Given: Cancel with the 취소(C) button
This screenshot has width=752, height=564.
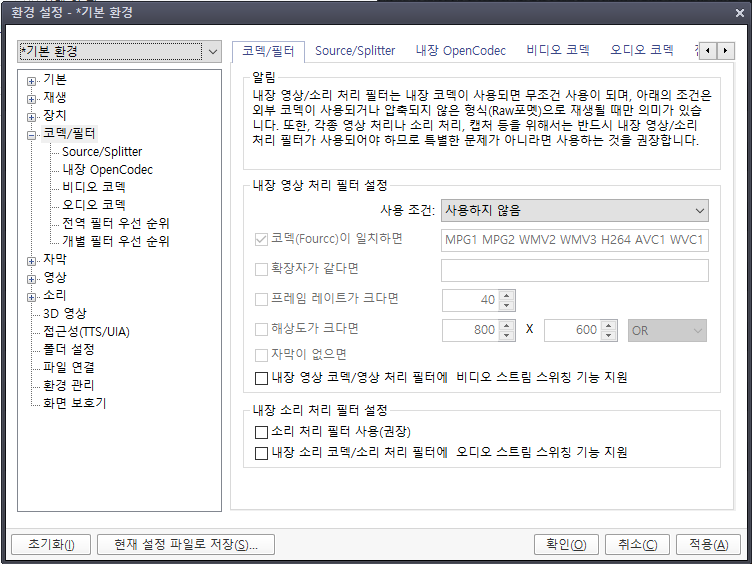Looking at the screenshot, I should [637, 544].
